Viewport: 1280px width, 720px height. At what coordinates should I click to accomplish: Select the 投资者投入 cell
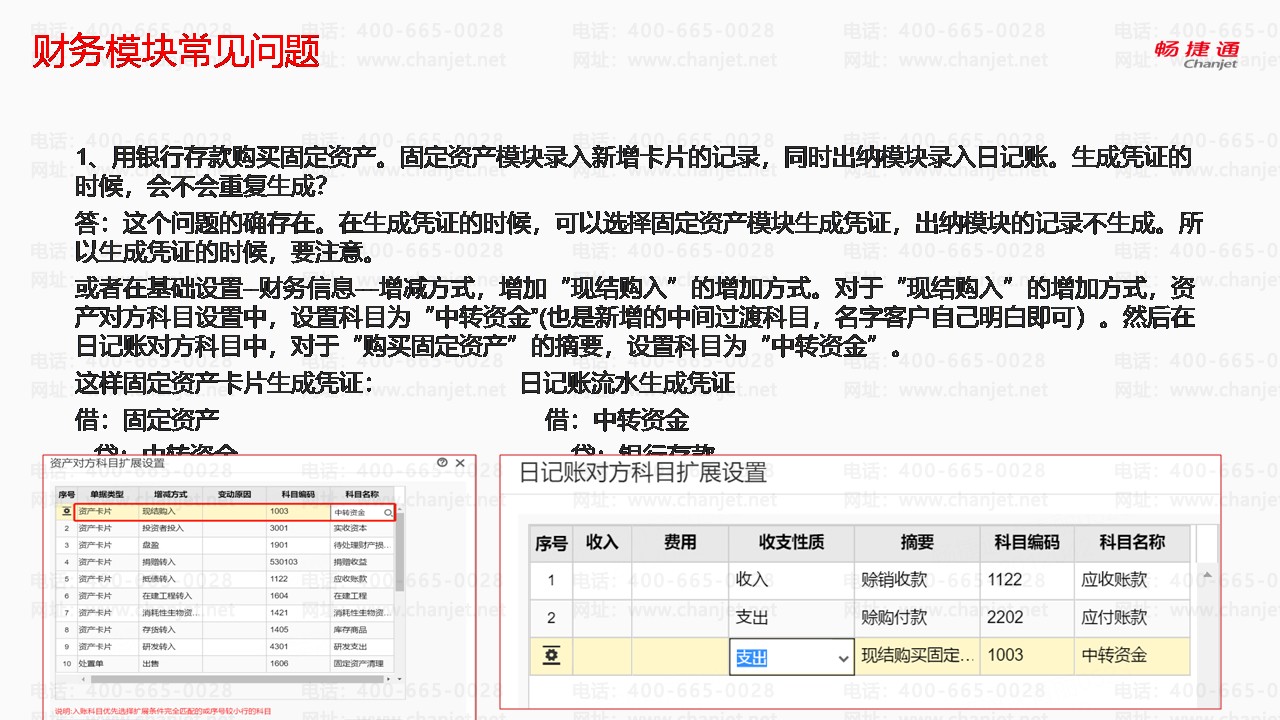pyautogui.click(x=171, y=528)
